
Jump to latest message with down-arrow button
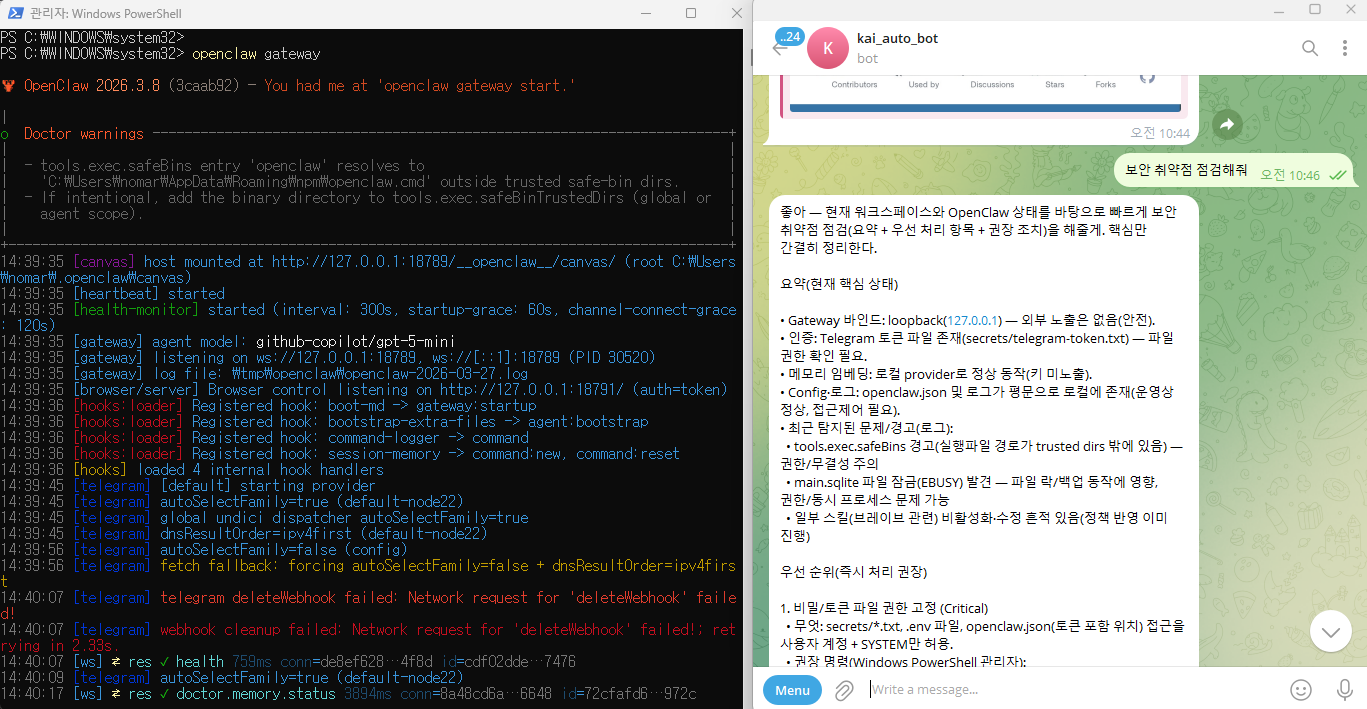[x=1330, y=632]
